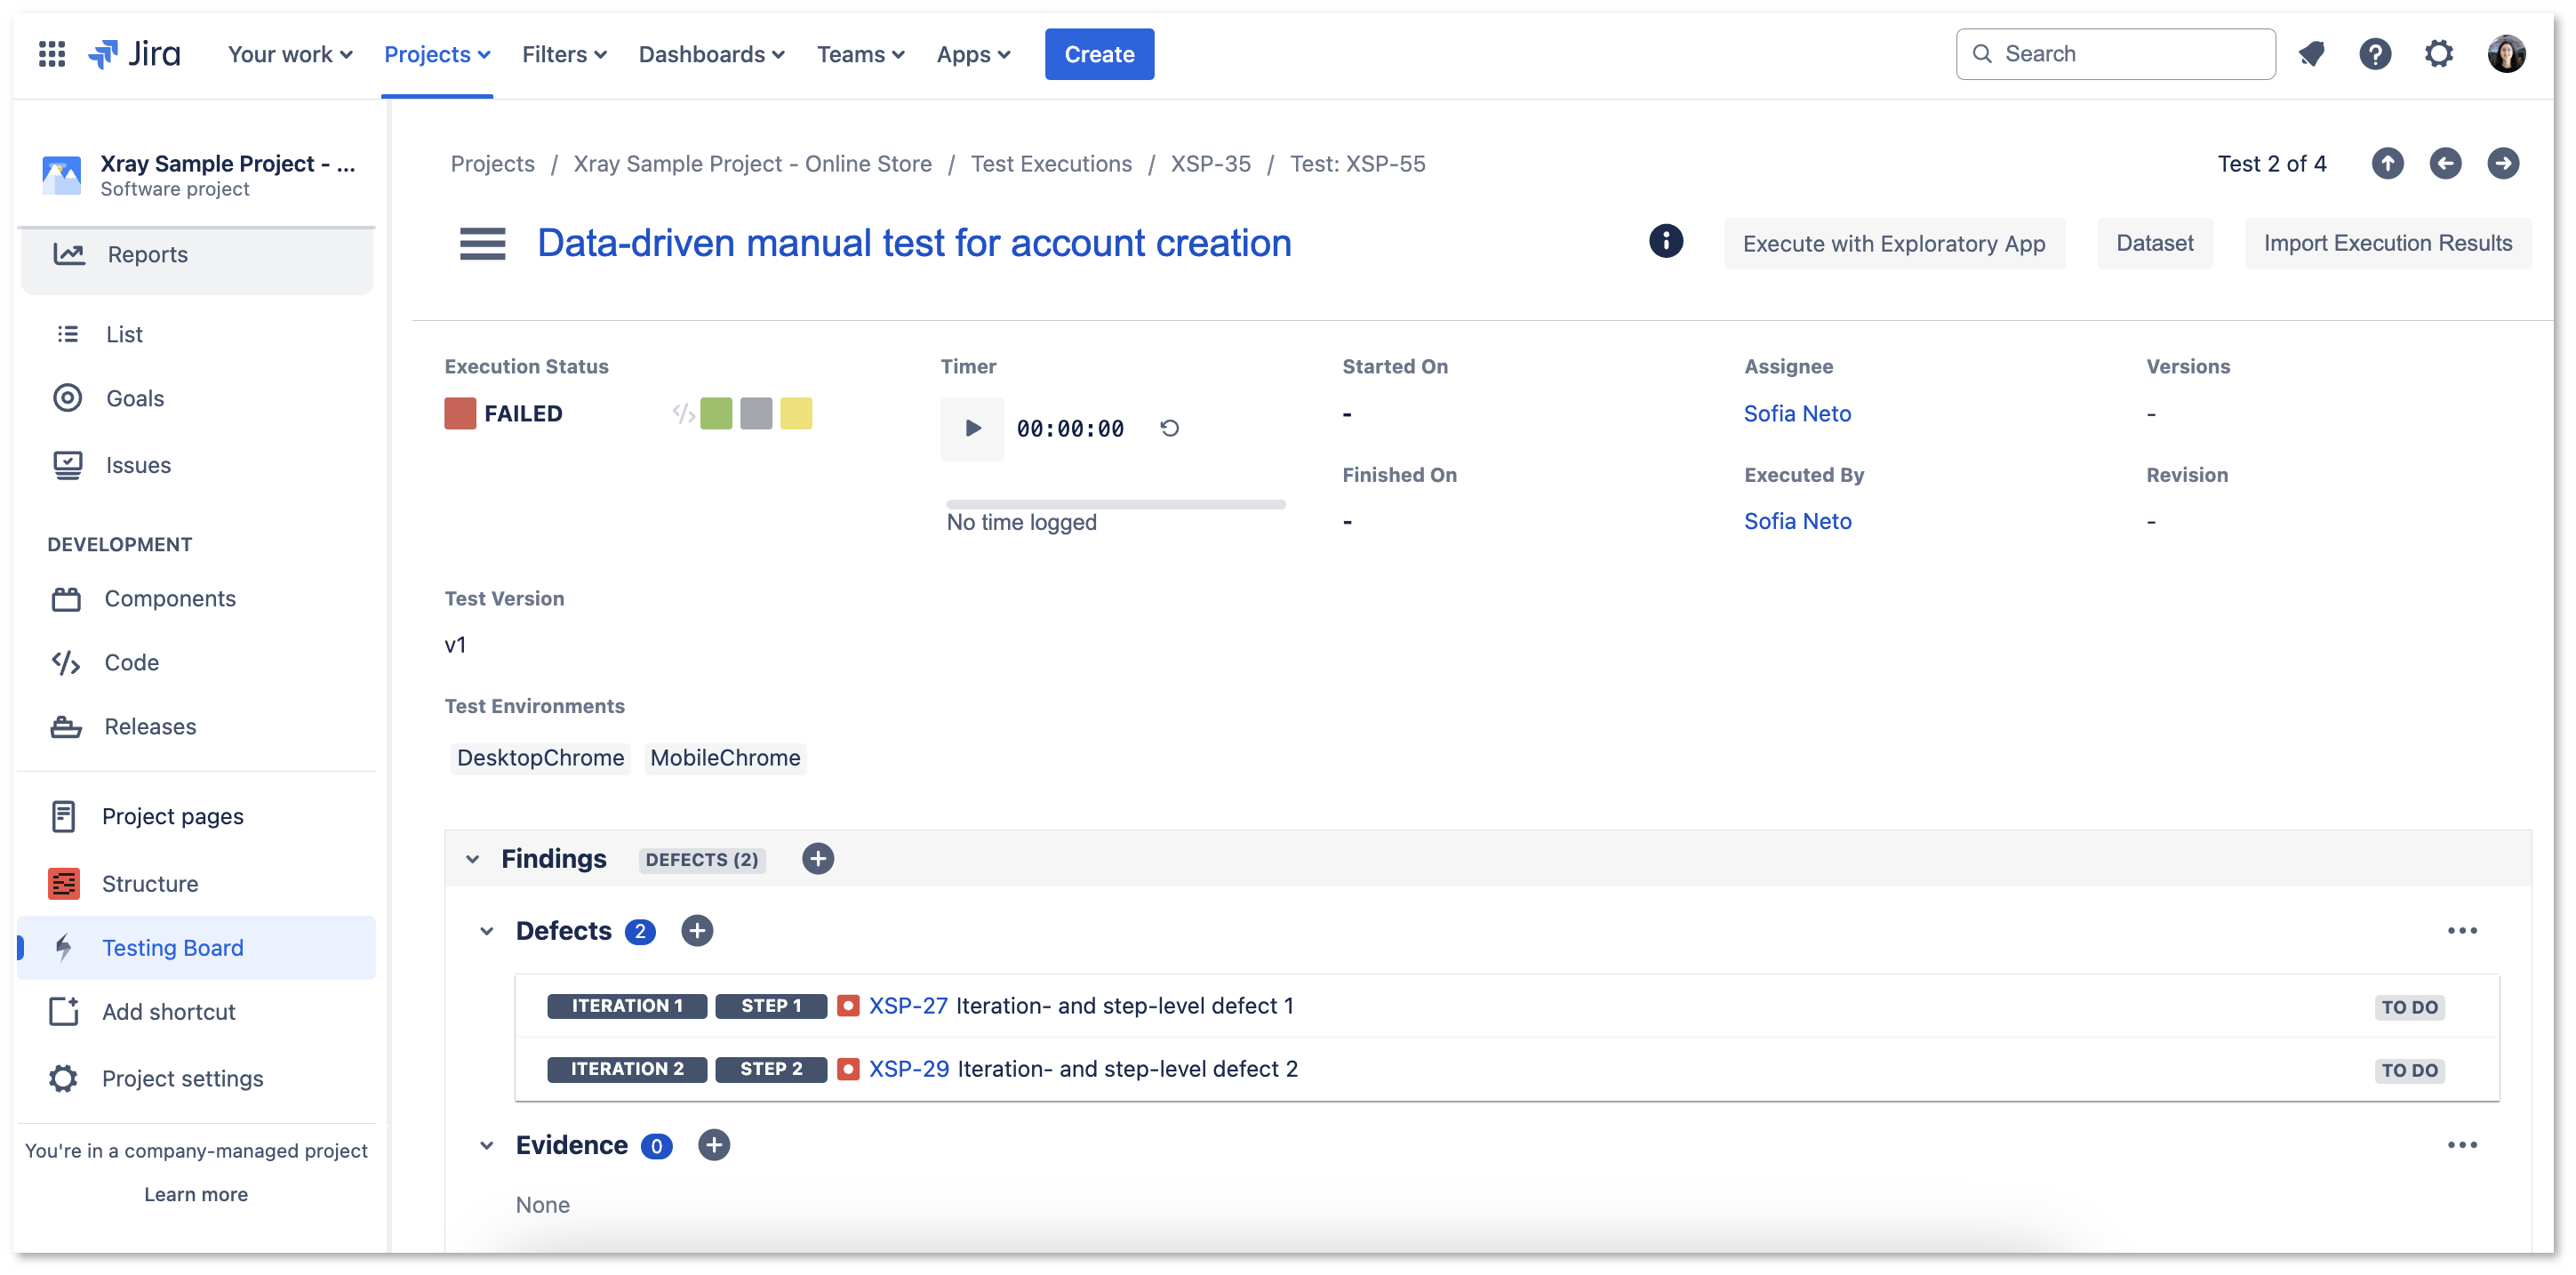Go up to test execution arrow icon
2576x1275 pixels.
tap(2387, 163)
